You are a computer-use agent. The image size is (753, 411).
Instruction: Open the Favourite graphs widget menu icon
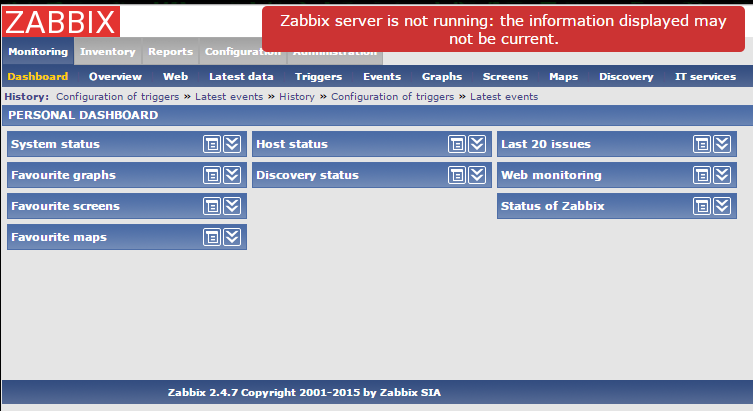(212, 175)
